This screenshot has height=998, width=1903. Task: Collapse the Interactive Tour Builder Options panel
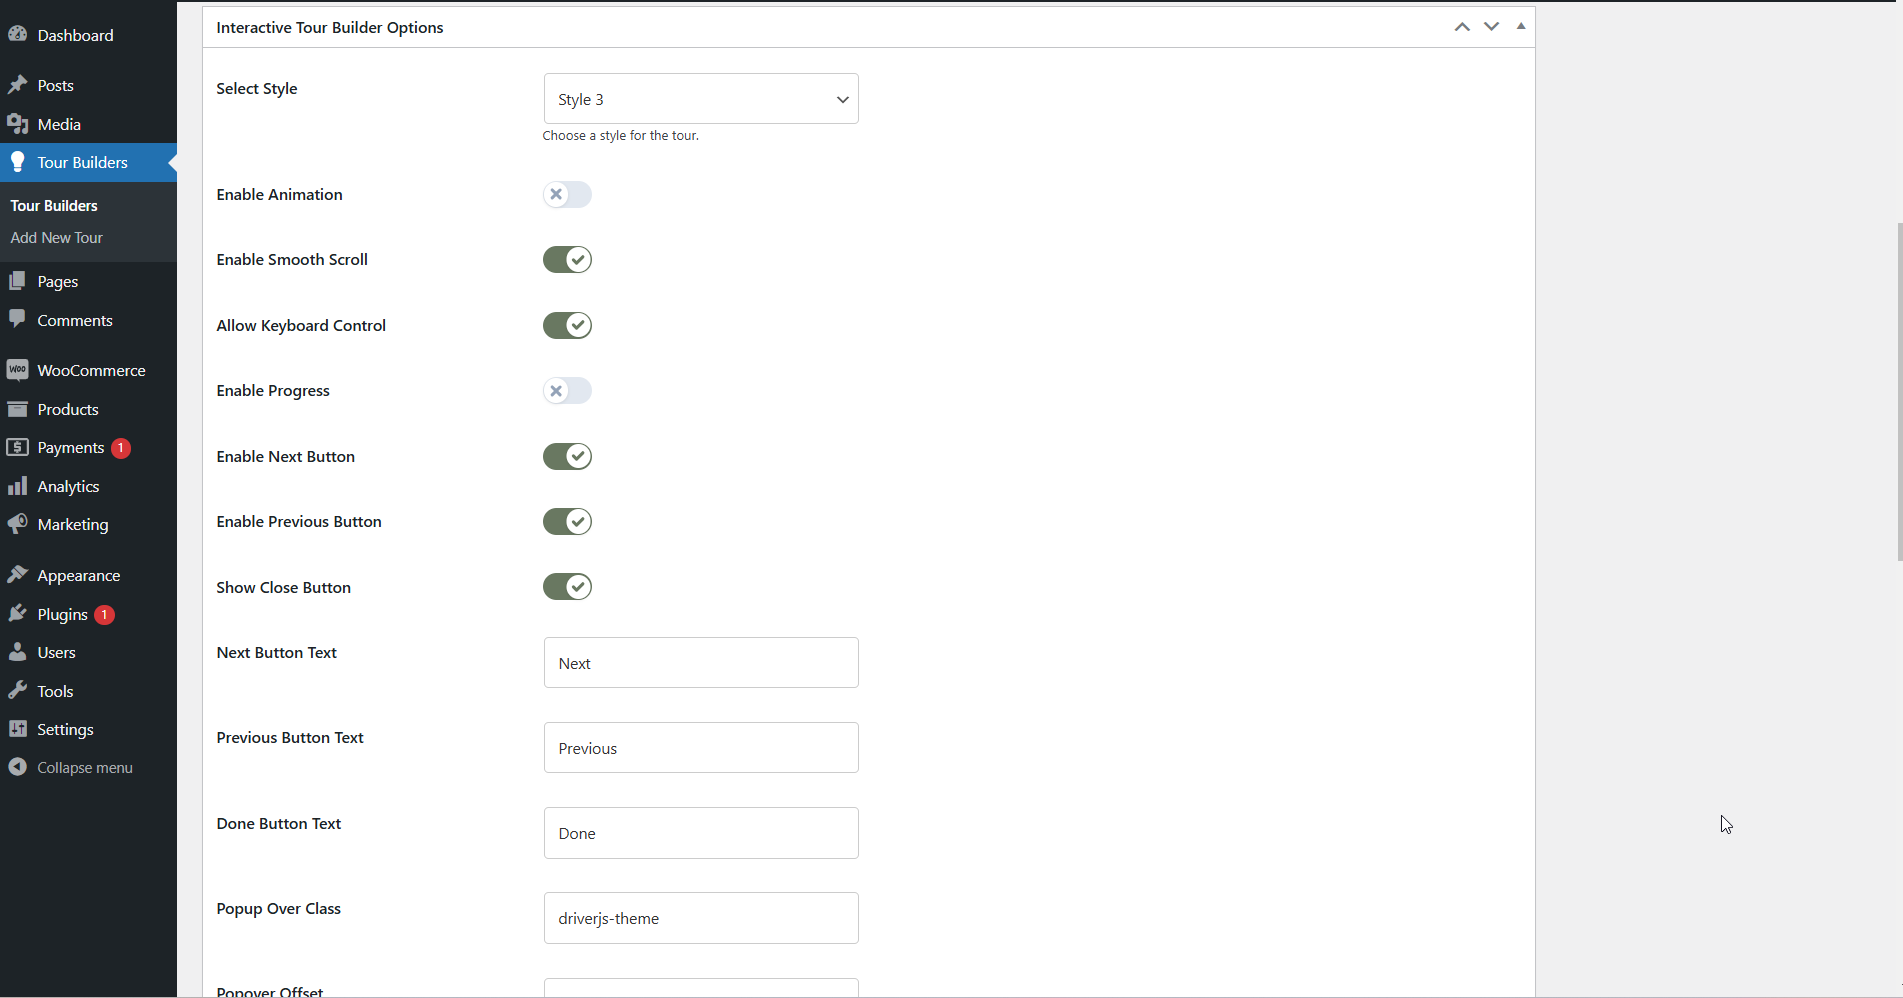(x=1520, y=26)
